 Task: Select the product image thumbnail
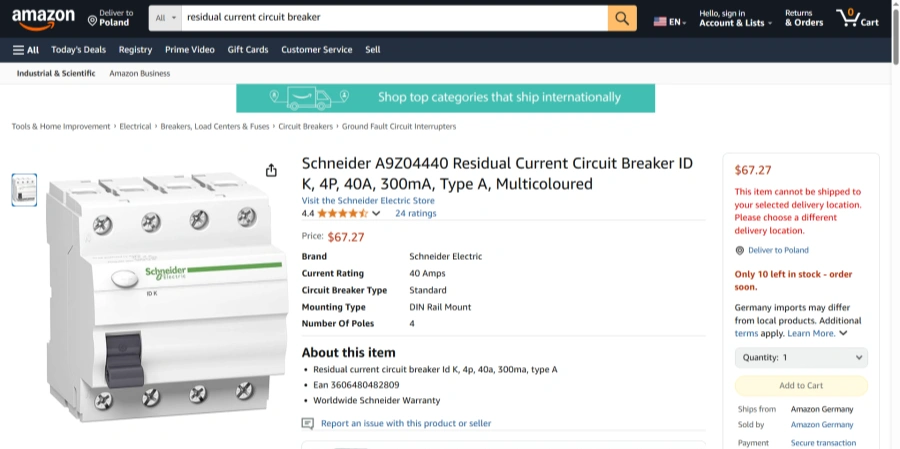pyautogui.click(x=24, y=190)
